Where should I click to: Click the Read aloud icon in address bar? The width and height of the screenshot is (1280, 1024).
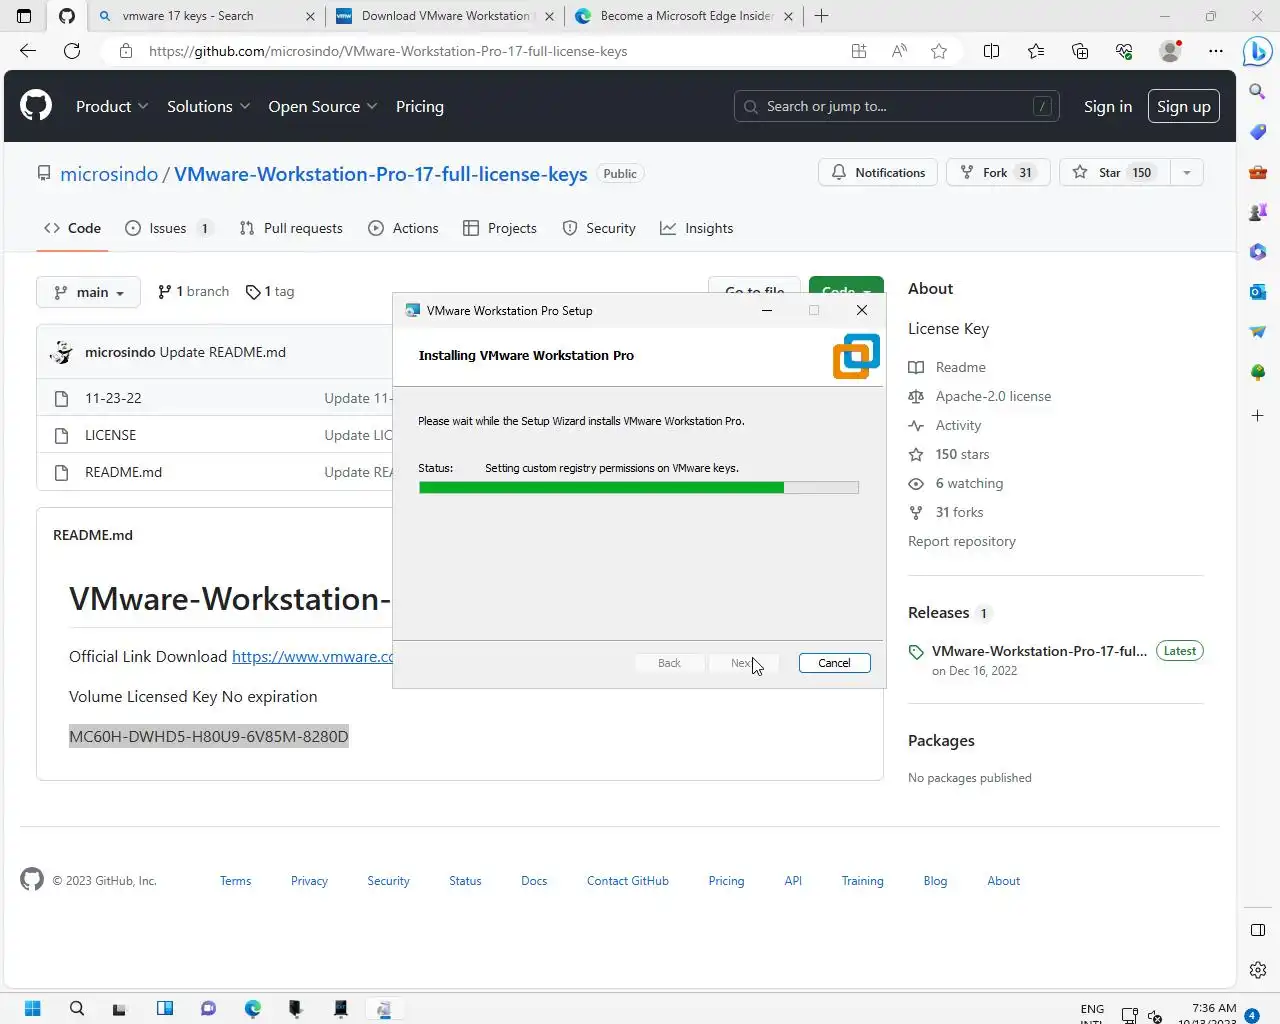899,51
